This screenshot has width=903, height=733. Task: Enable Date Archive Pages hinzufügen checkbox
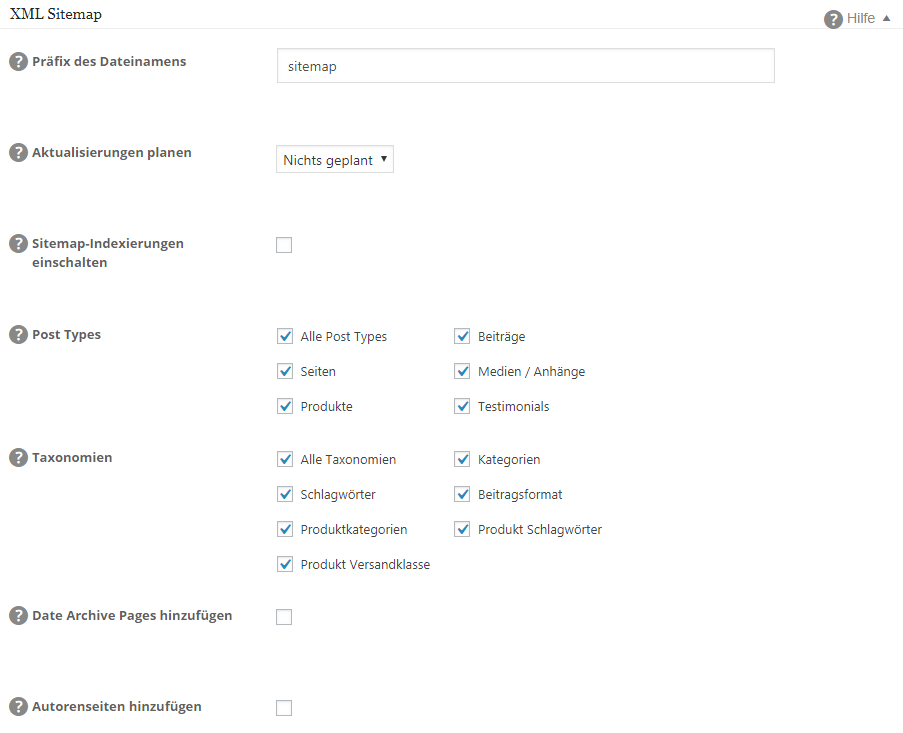tap(284, 617)
